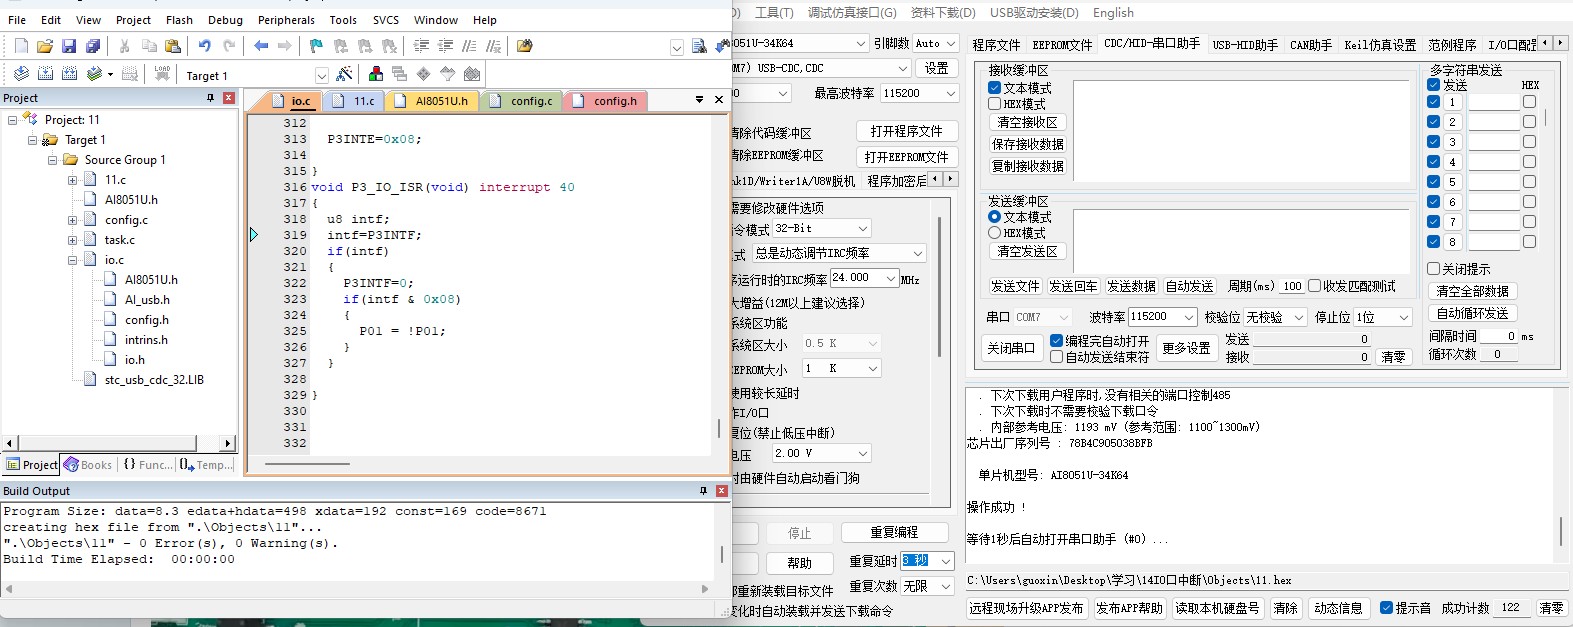The height and width of the screenshot is (627, 1573).
Task: Create a new file in Keil toolbar
Action: (21, 46)
